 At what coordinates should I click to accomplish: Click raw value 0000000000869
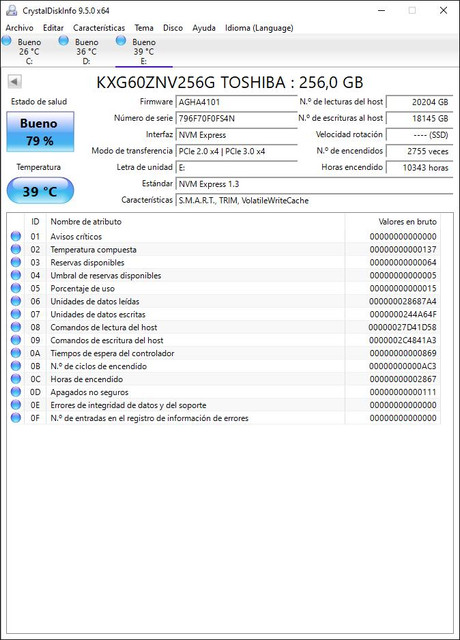pyautogui.click(x=403, y=353)
